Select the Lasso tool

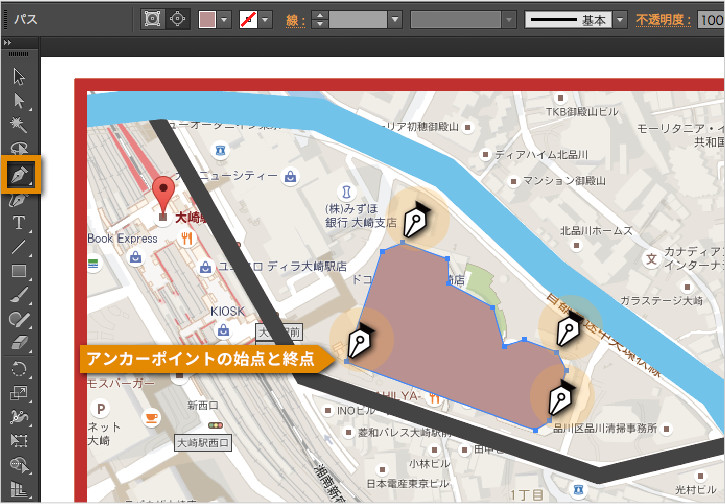[19, 148]
